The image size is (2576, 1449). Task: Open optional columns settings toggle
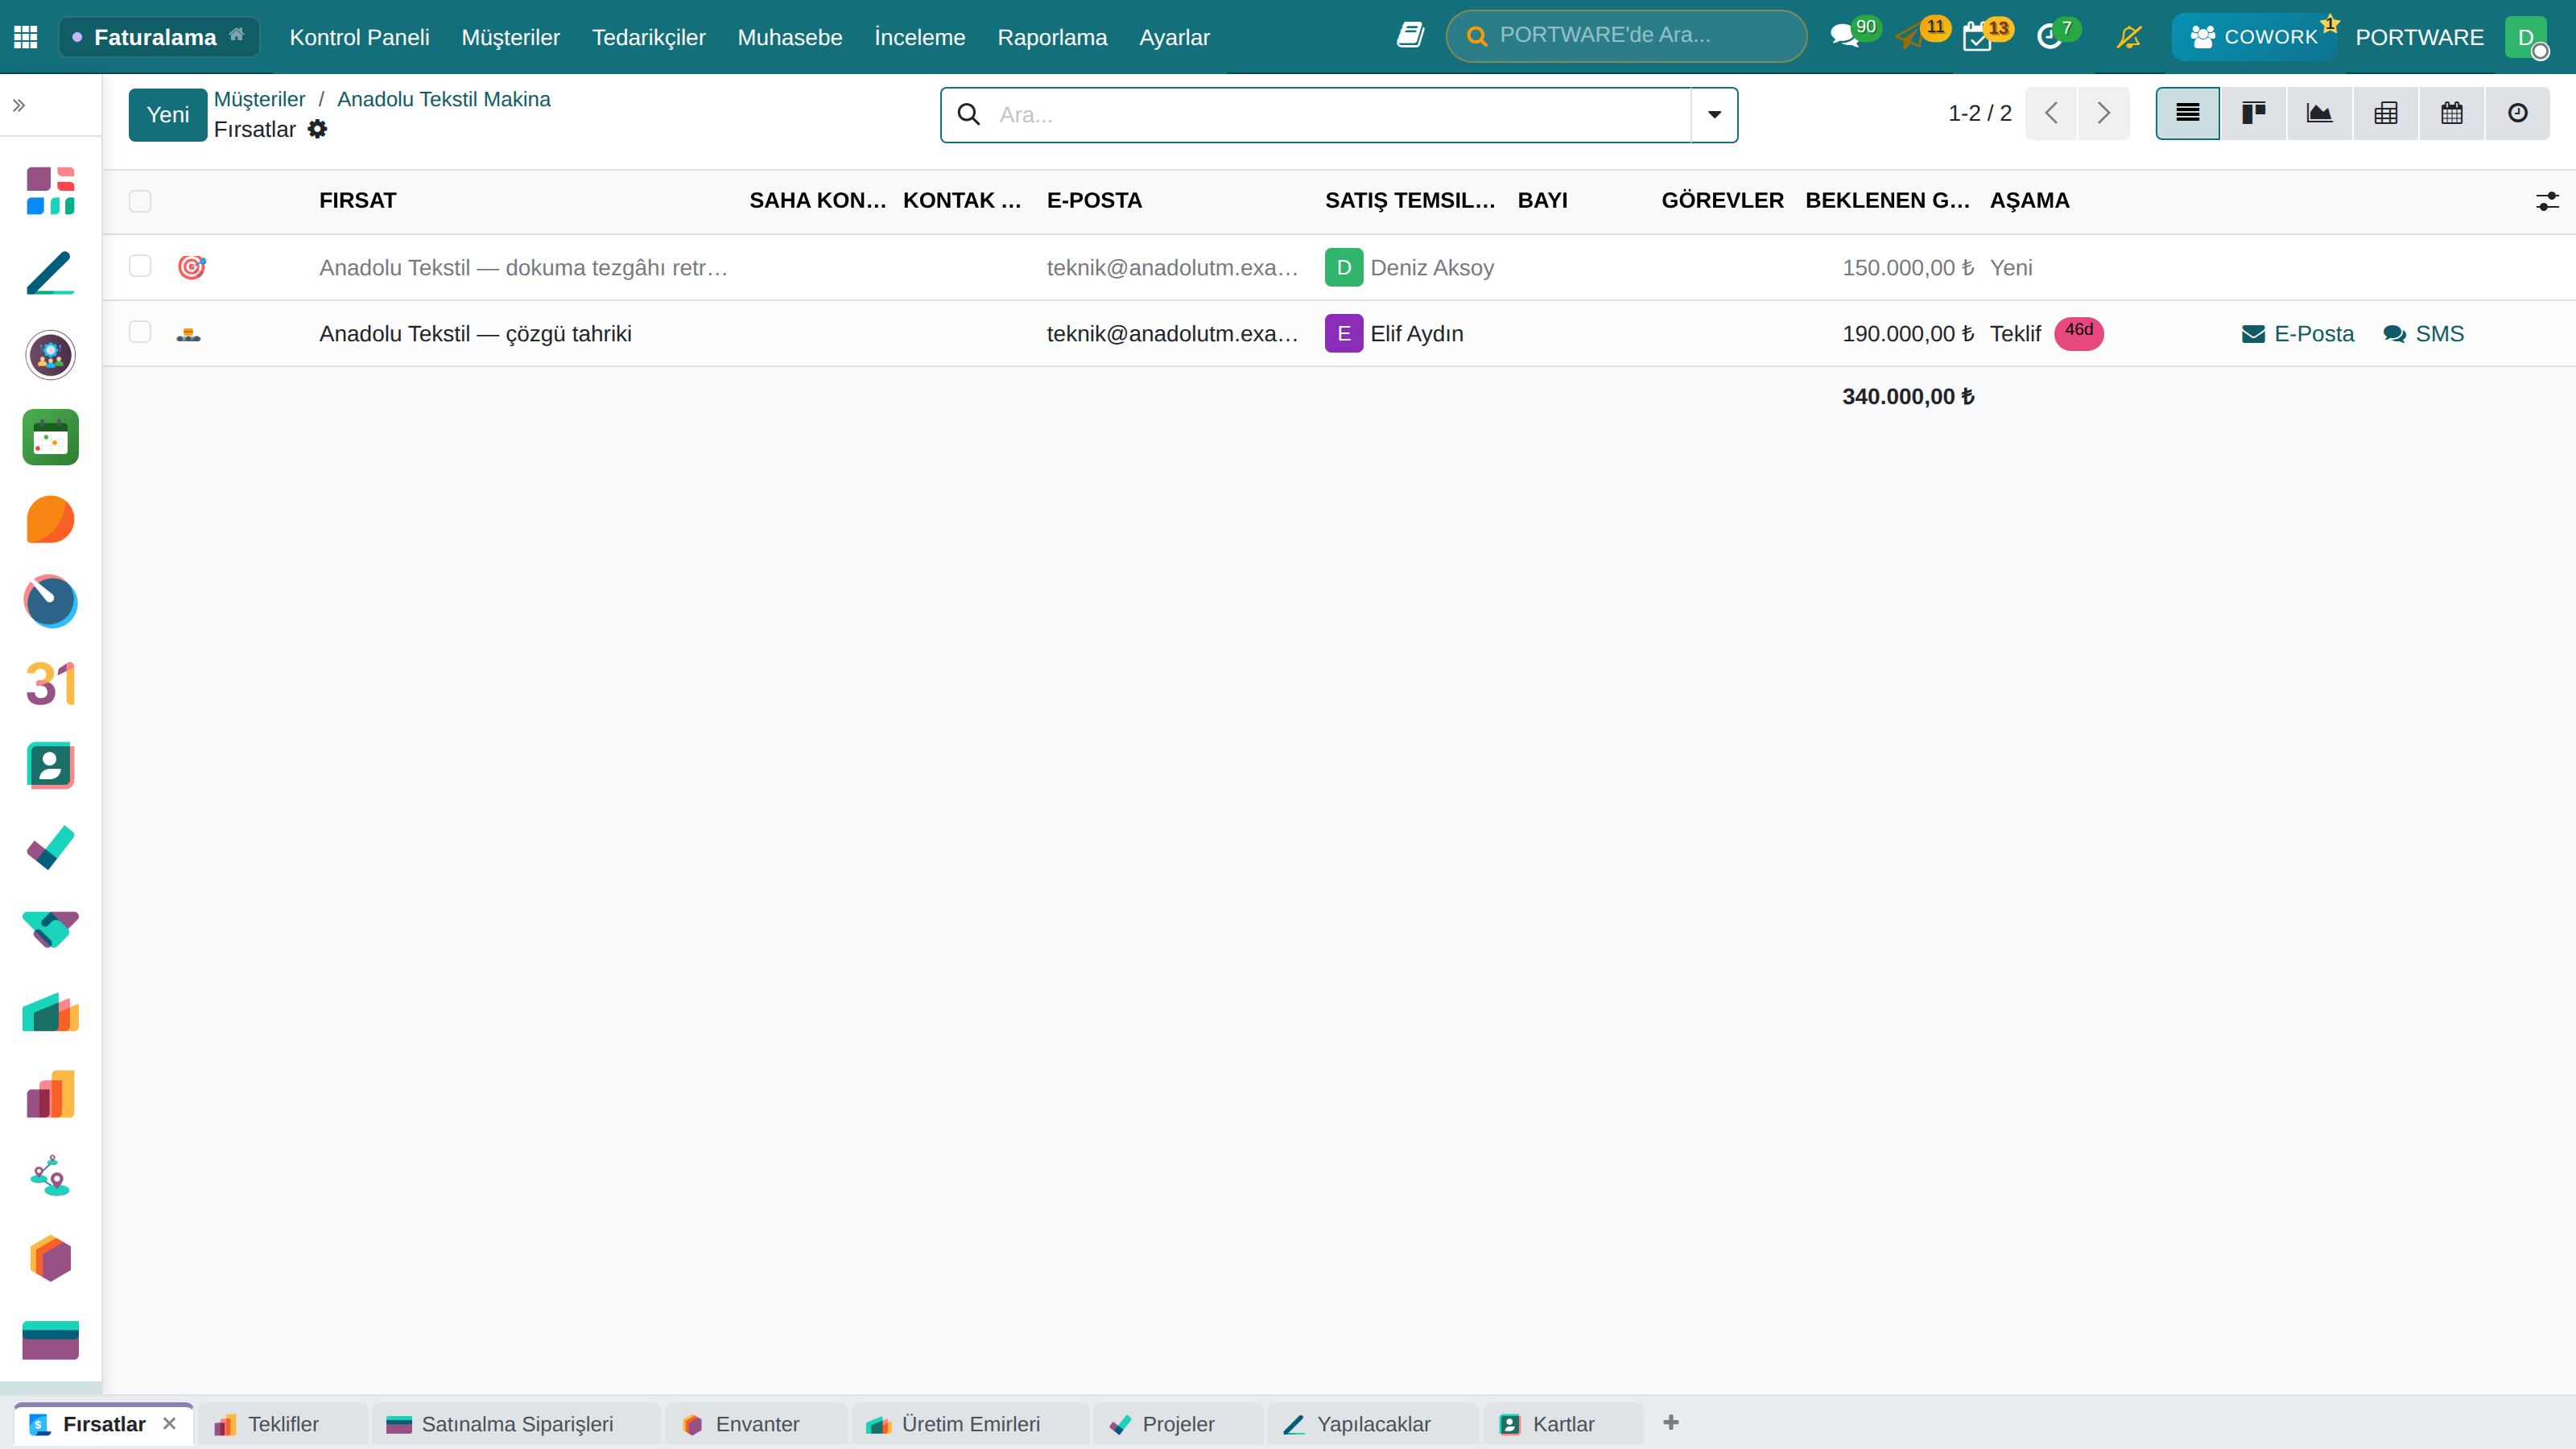click(x=2547, y=201)
